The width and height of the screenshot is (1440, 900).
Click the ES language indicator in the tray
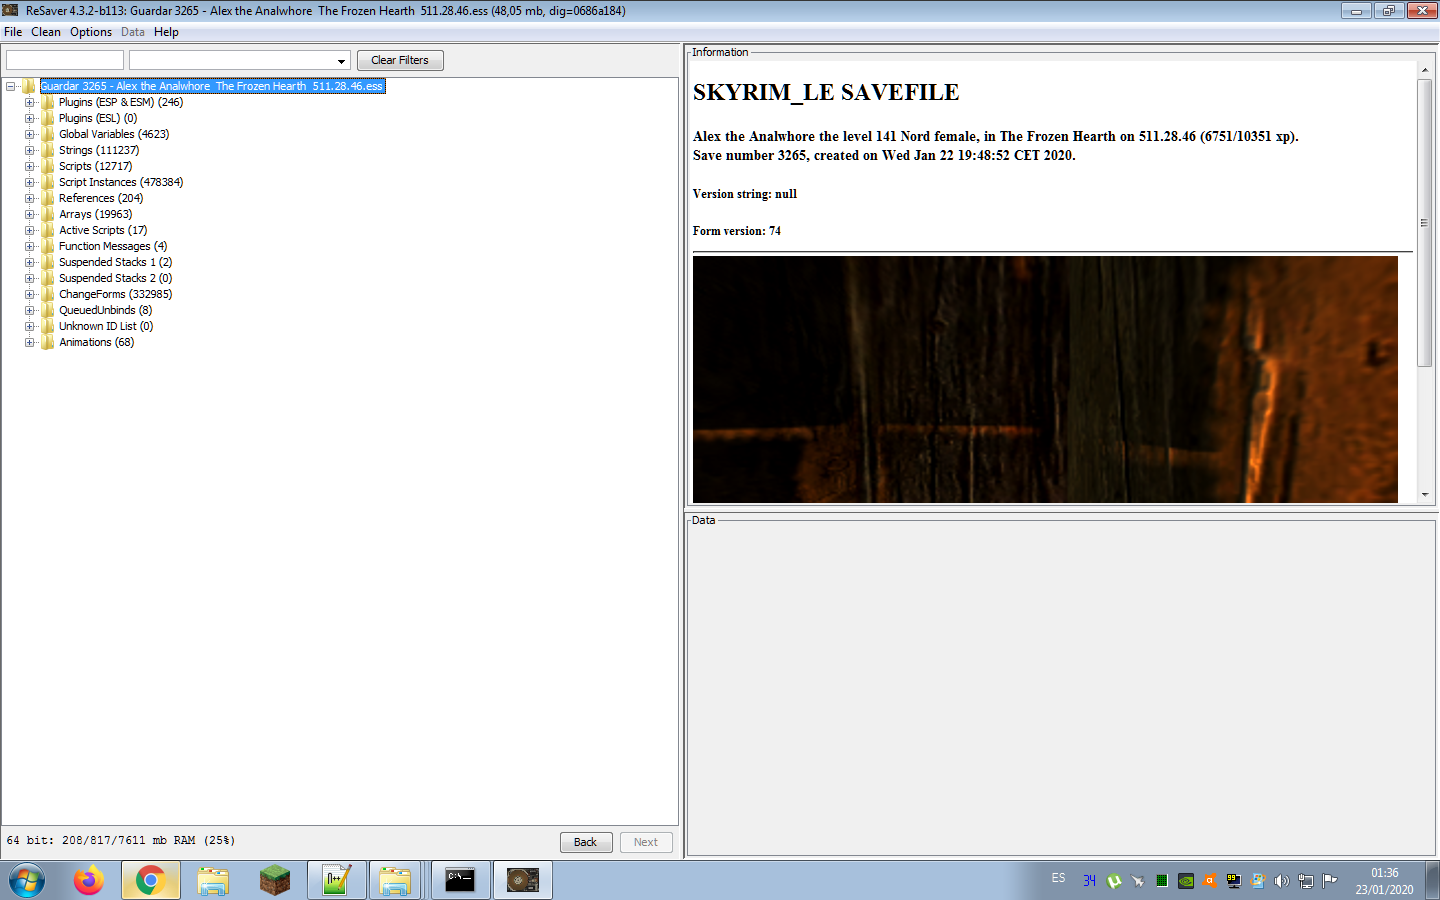click(1058, 878)
